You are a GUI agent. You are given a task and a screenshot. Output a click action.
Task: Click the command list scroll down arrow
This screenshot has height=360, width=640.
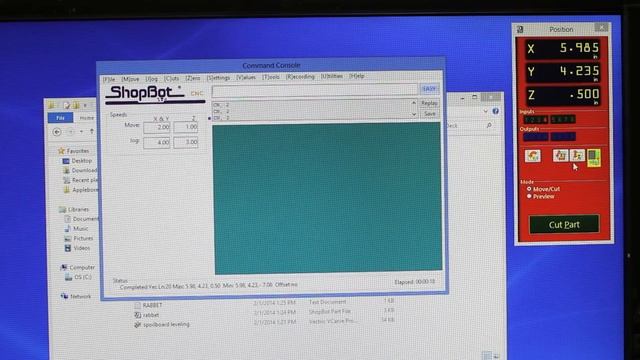click(413, 115)
